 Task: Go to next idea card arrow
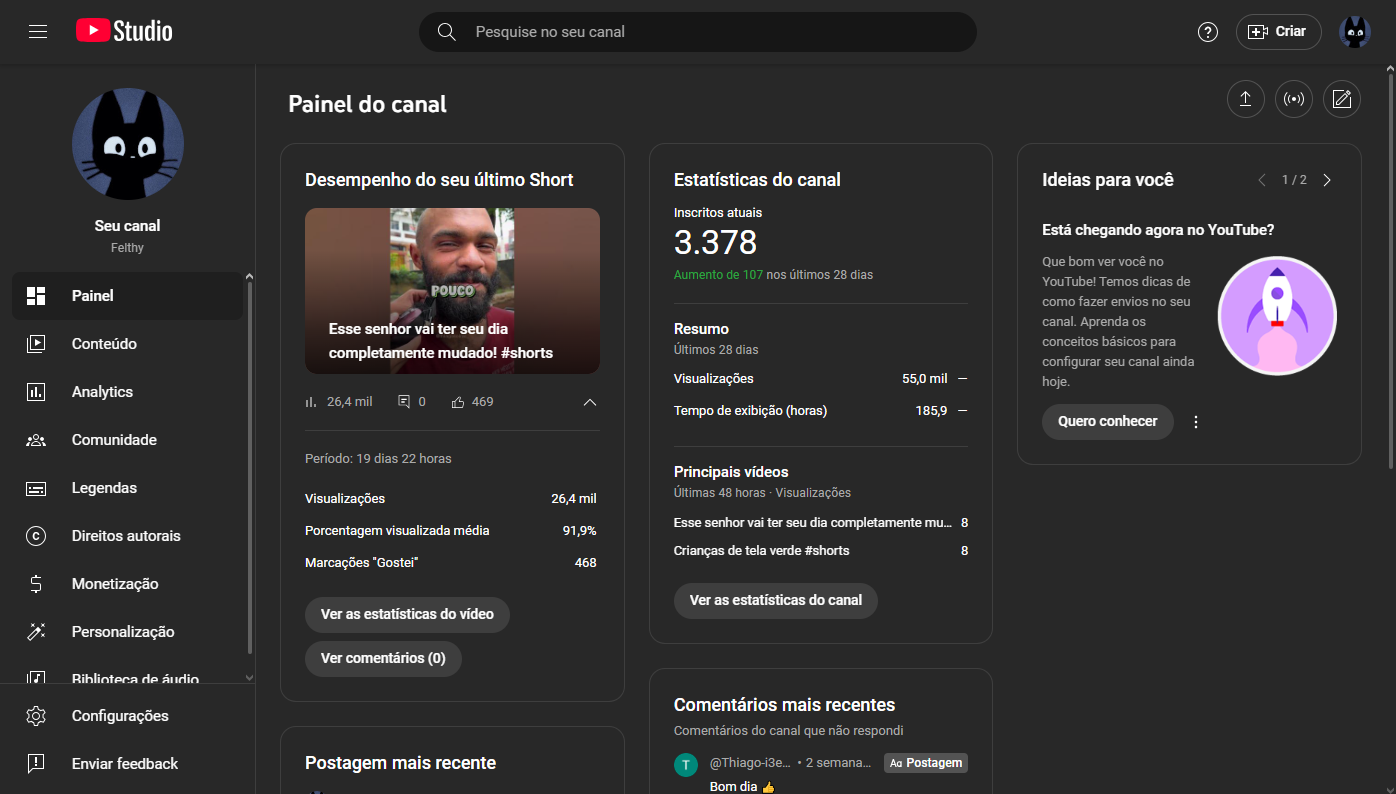pos(1327,180)
